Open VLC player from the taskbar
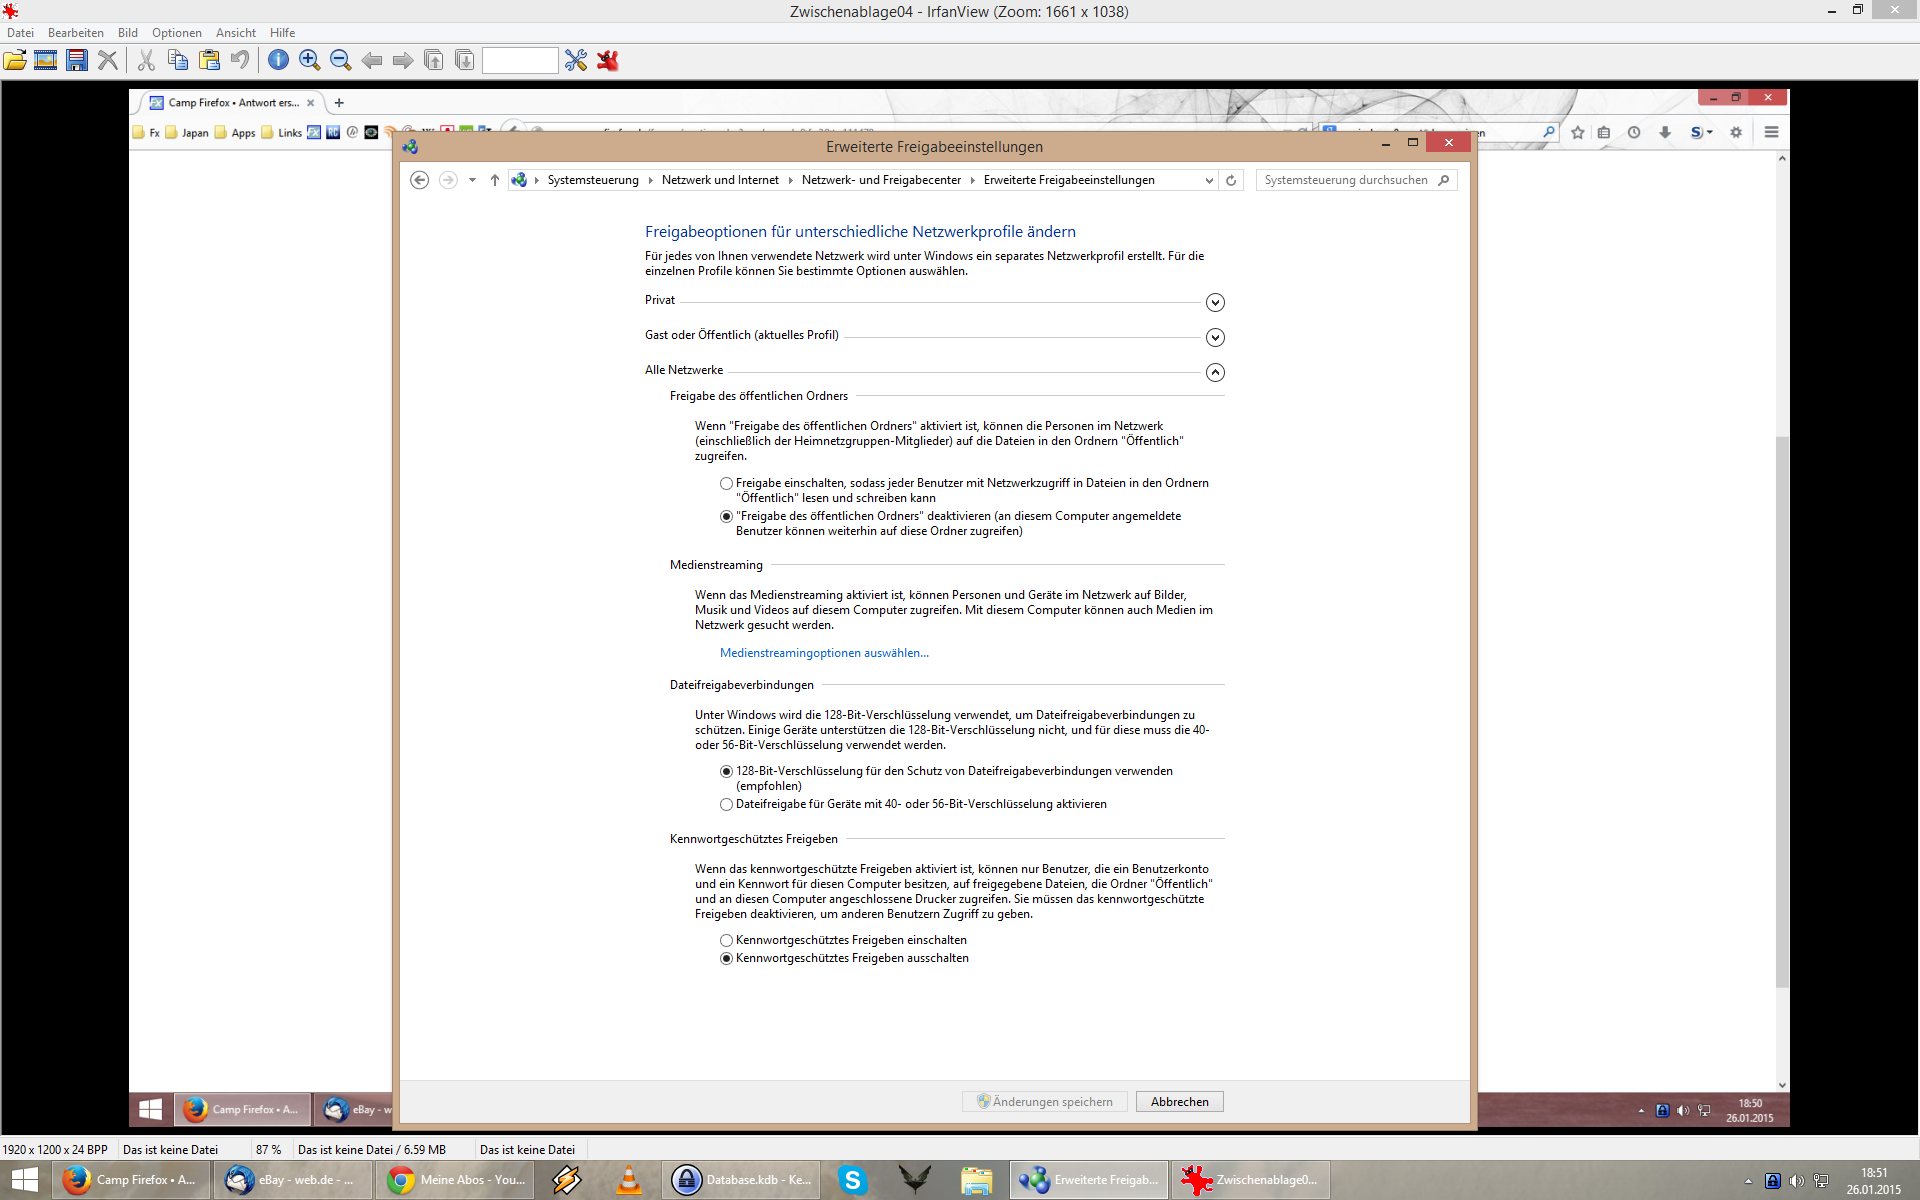The height and width of the screenshot is (1200, 1920). [x=629, y=1180]
